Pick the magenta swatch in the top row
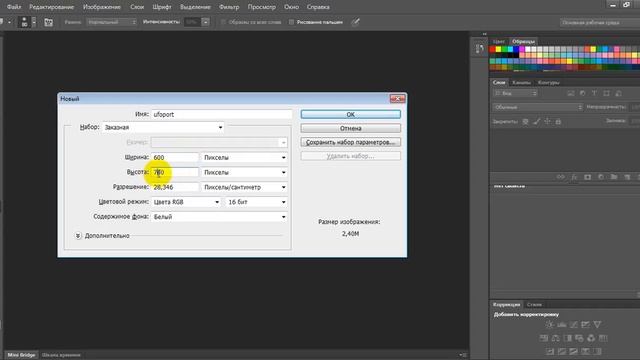The width and height of the screenshot is (640, 360). (522, 49)
